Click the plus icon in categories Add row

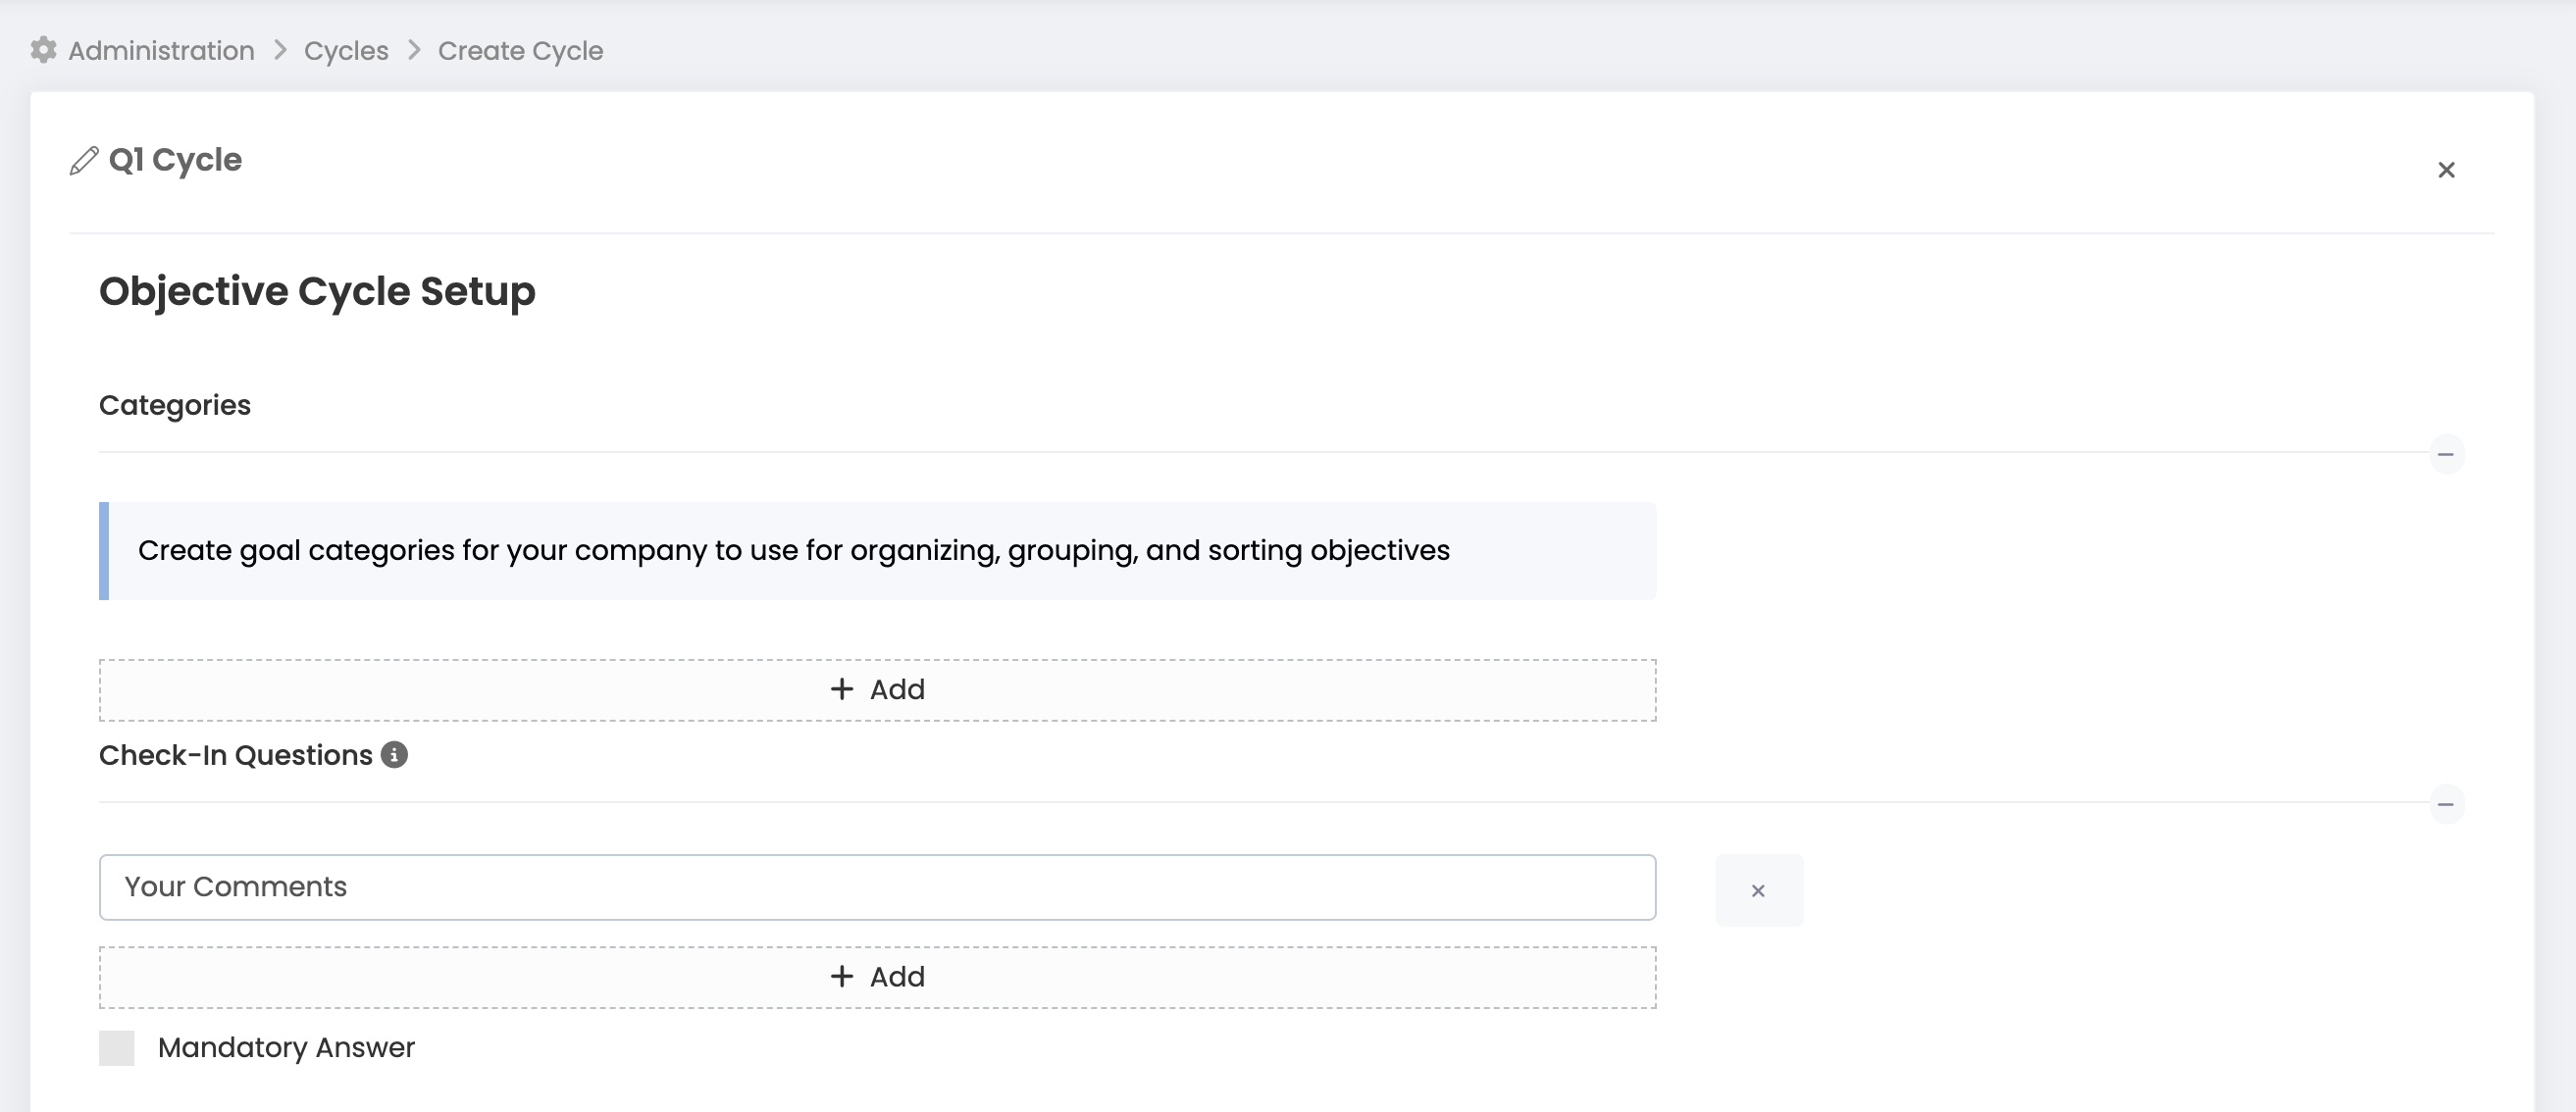pos(842,689)
